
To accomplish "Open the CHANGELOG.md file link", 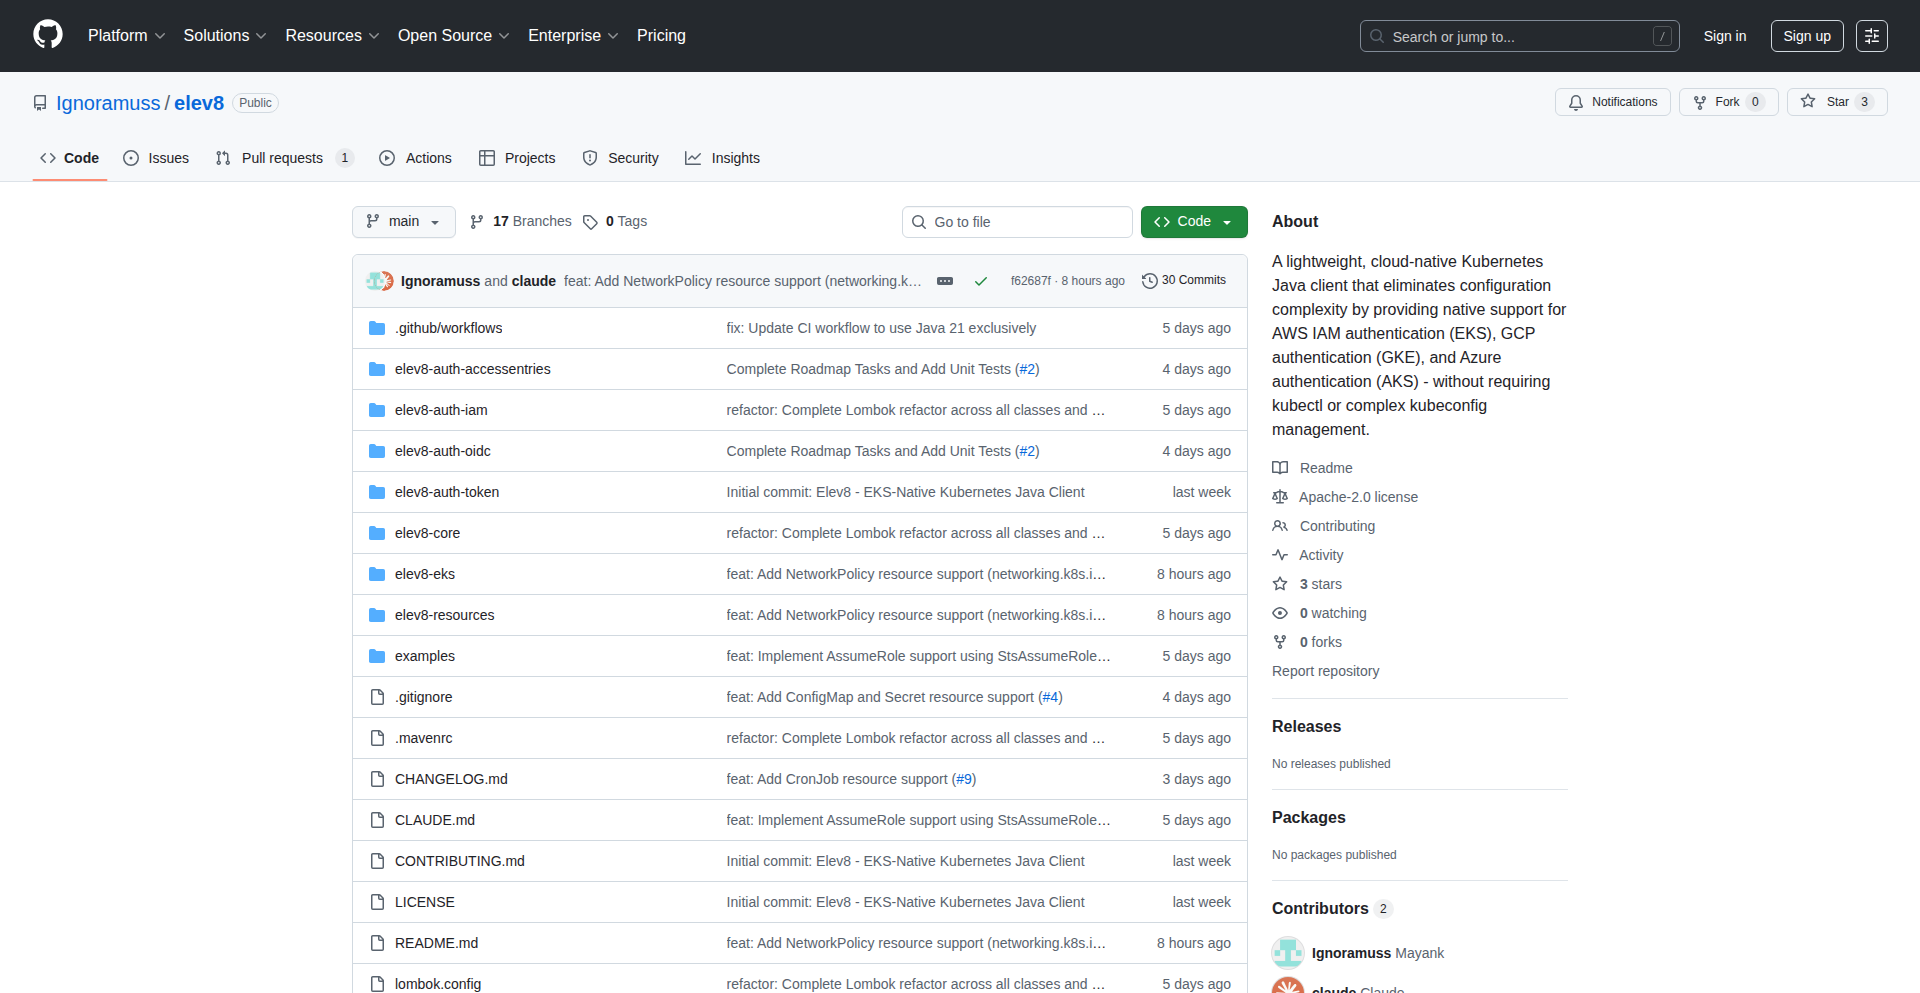I will coord(451,778).
